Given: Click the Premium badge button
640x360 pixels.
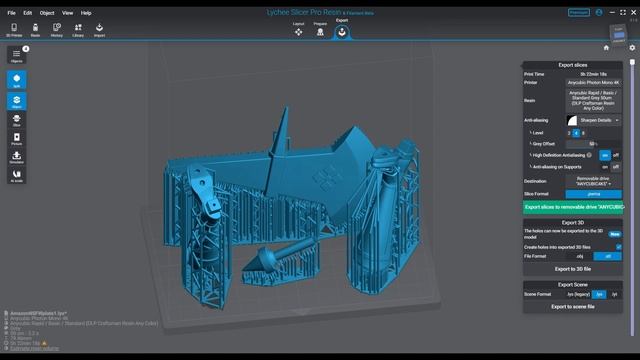Looking at the screenshot, I should coord(579,13).
